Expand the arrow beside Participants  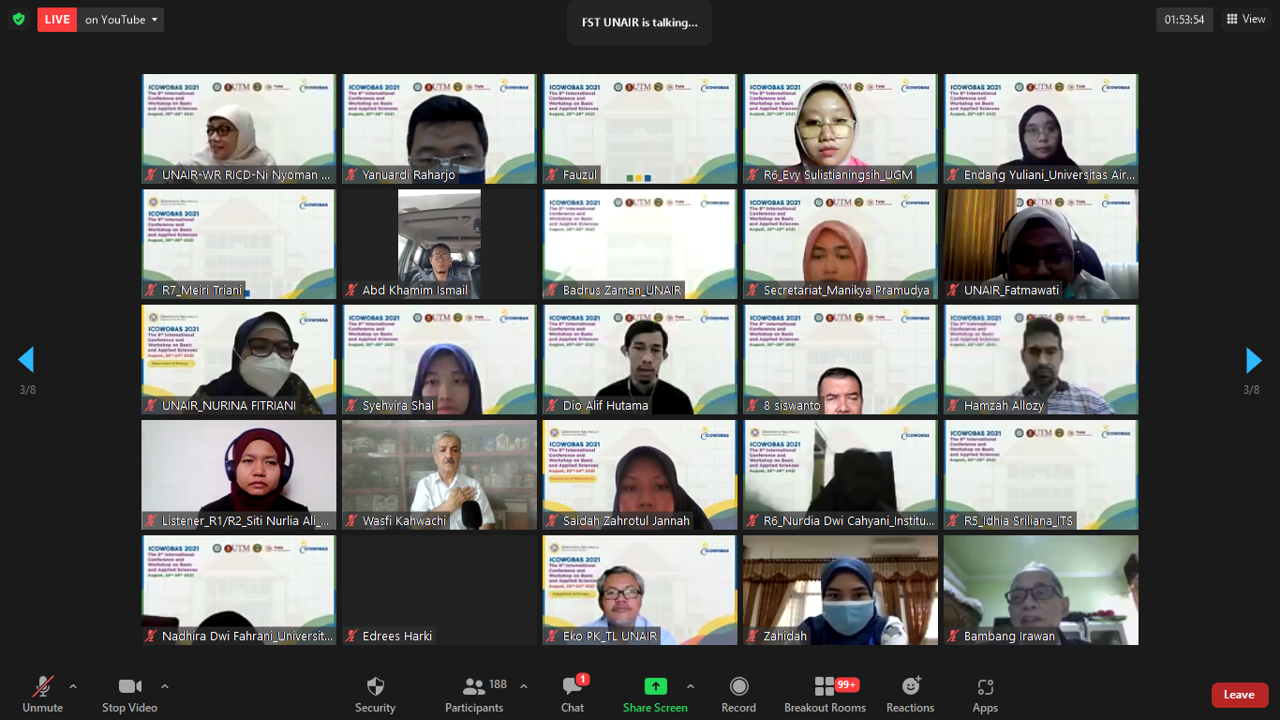pyautogui.click(x=524, y=686)
